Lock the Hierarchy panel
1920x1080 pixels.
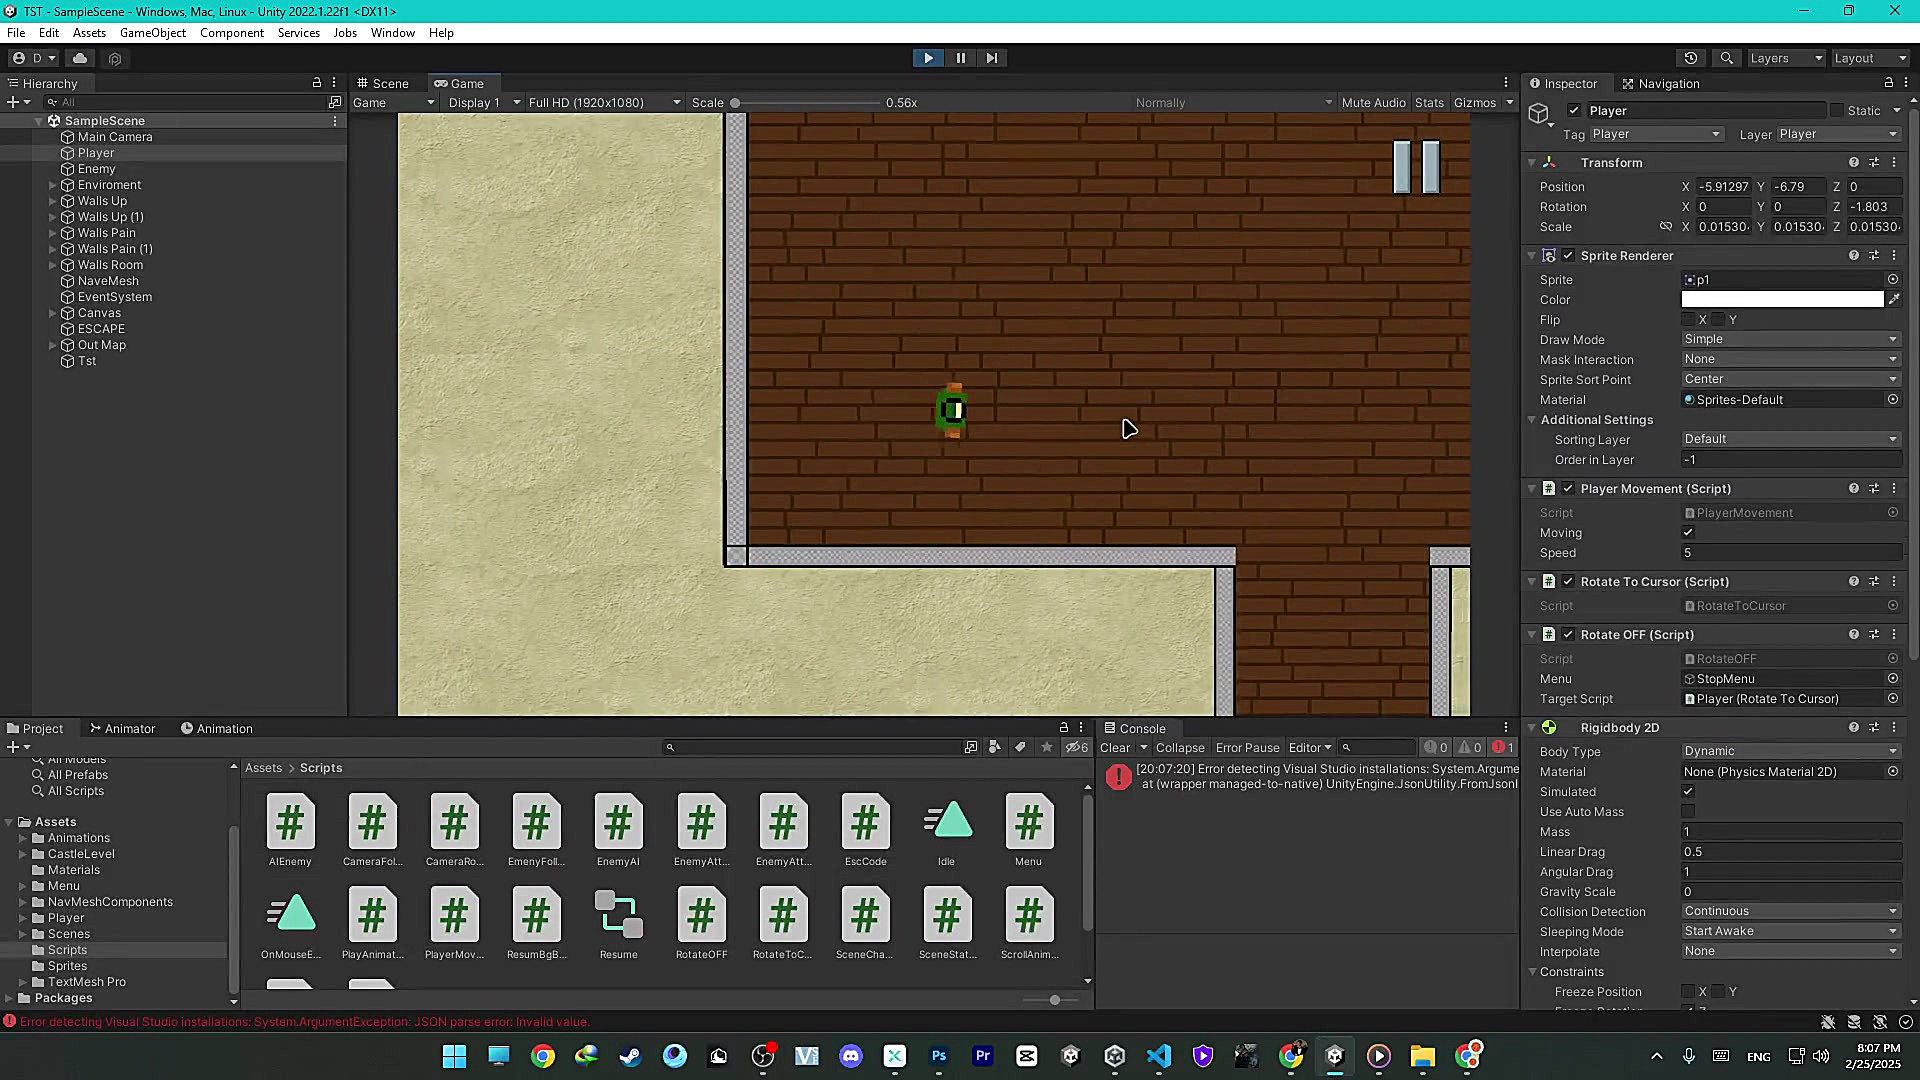click(x=317, y=83)
